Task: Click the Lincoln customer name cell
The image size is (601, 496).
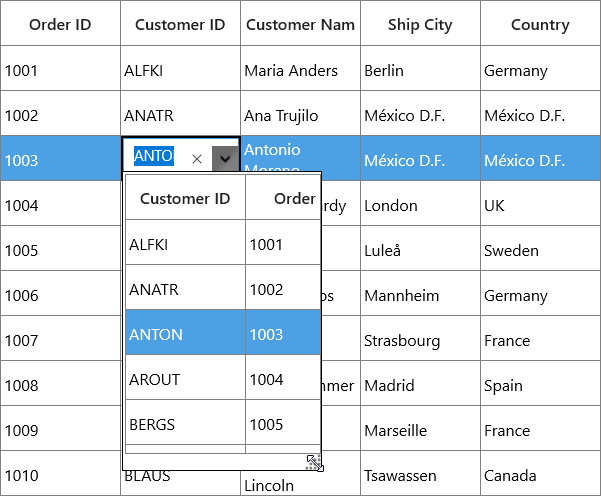Action: pos(300,483)
